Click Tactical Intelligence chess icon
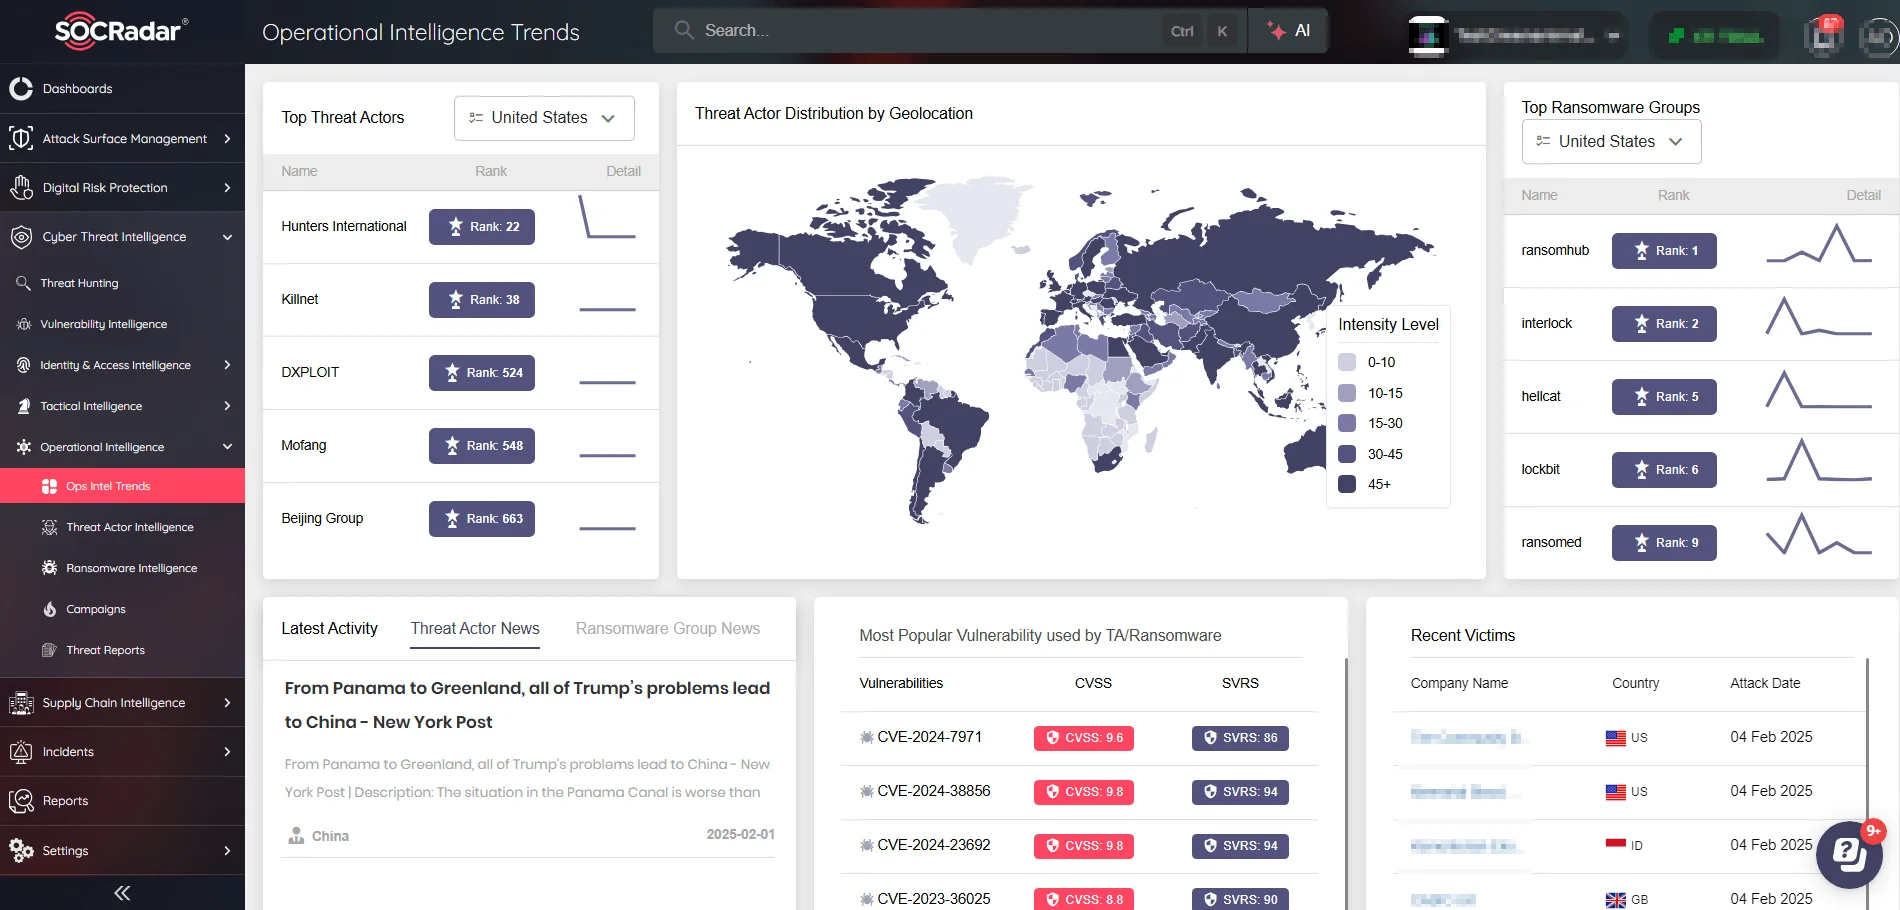This screenshot has height=910, width=1900. (23, 406)
